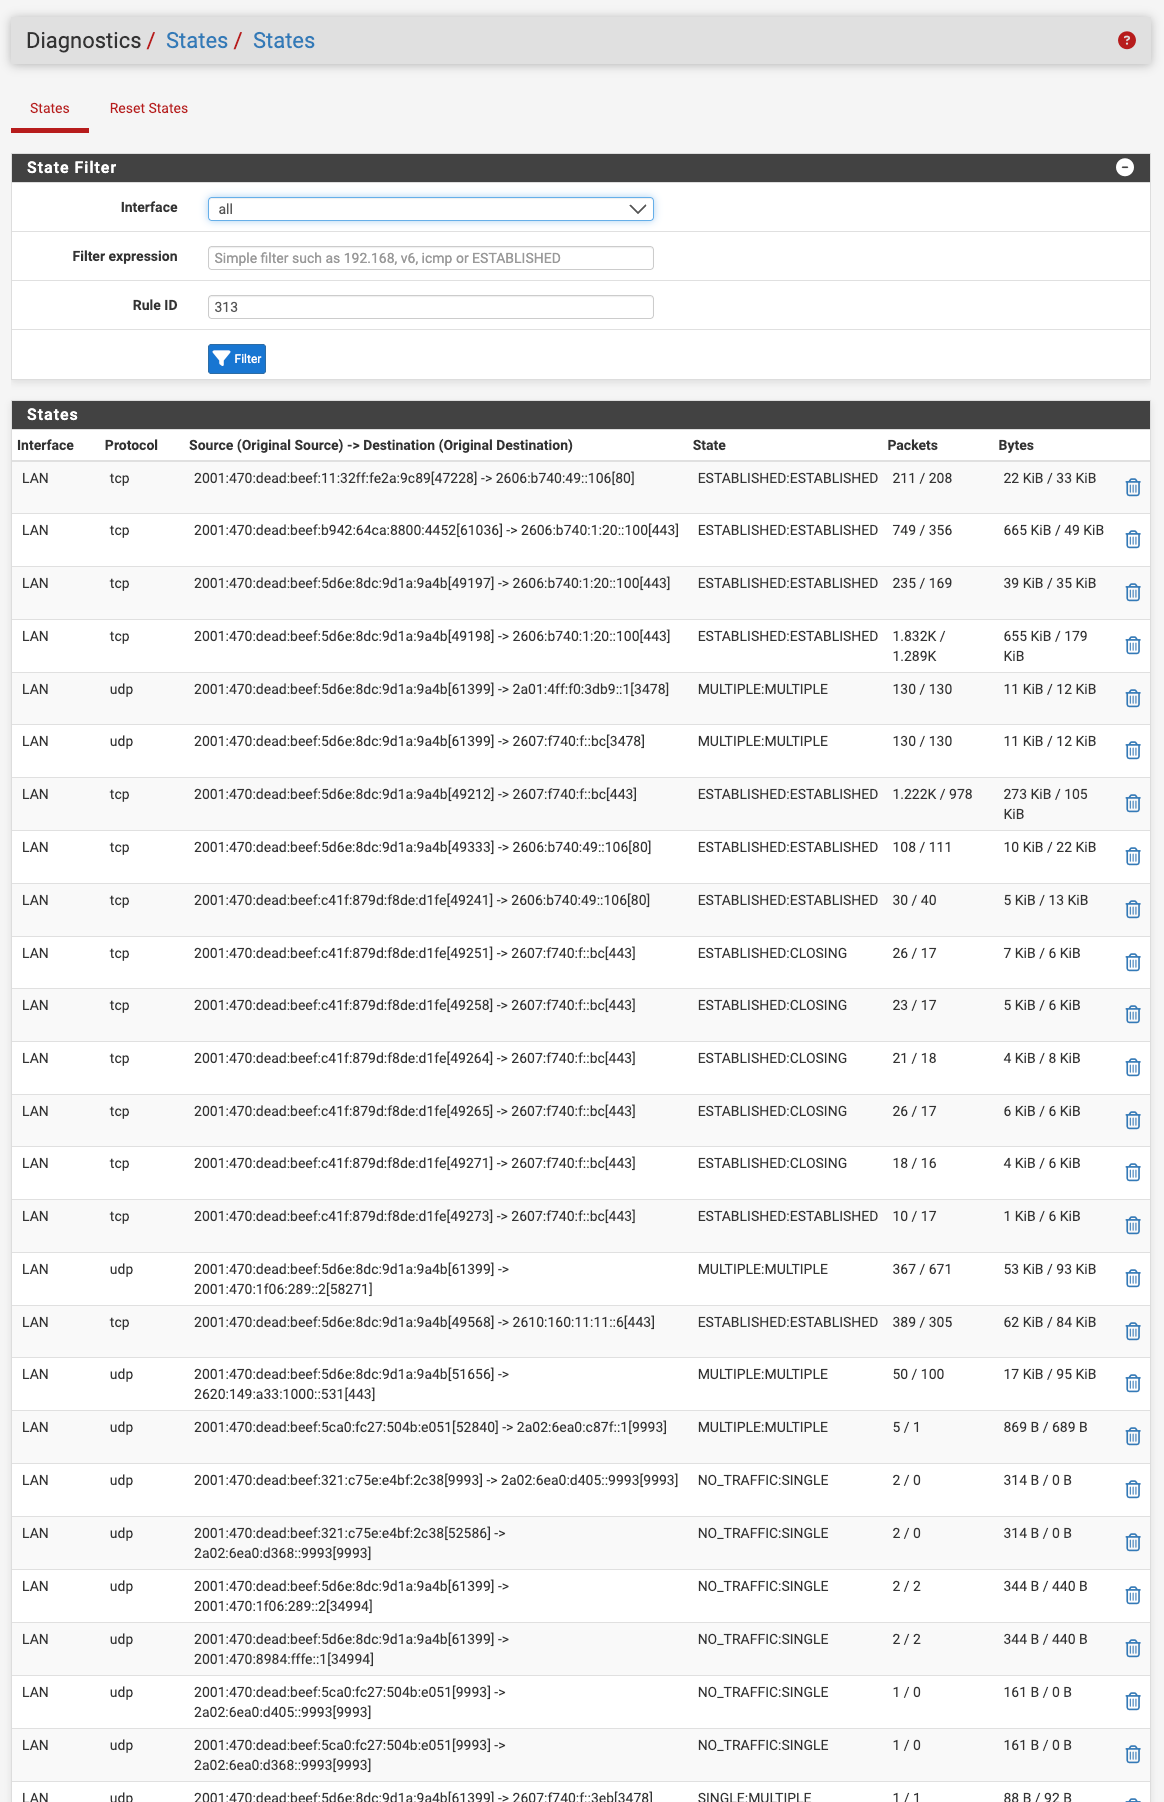Open the first States breadcrumb link

point(196,41)
